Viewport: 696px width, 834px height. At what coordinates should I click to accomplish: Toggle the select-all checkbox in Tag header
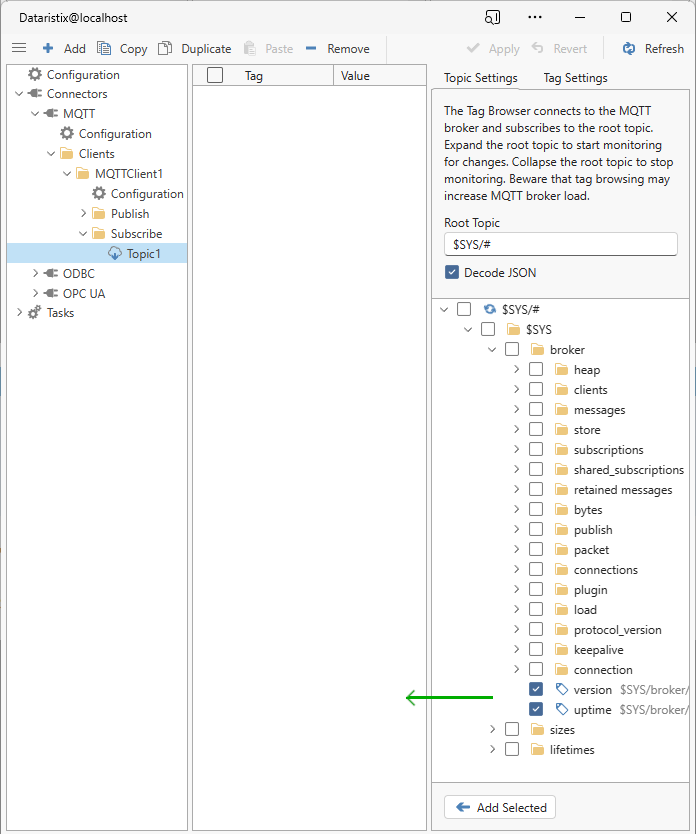[x=215, y=76]
